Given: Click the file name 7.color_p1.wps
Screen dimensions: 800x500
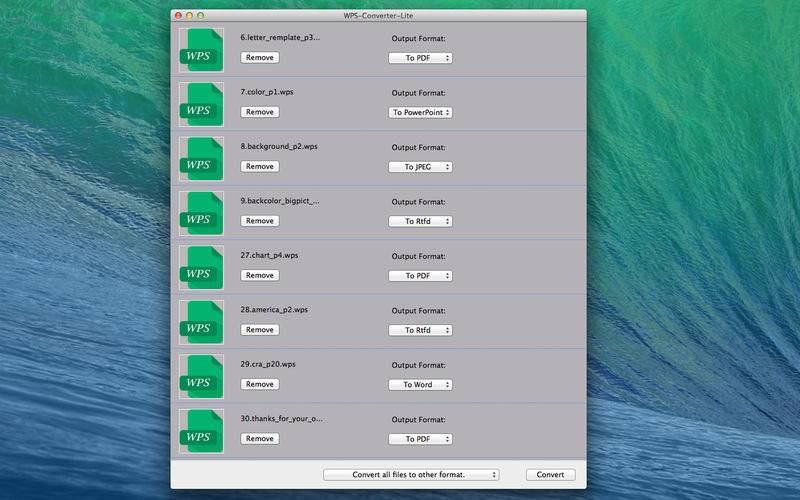Looking at the screenshot, I should (x=267, y=92).
